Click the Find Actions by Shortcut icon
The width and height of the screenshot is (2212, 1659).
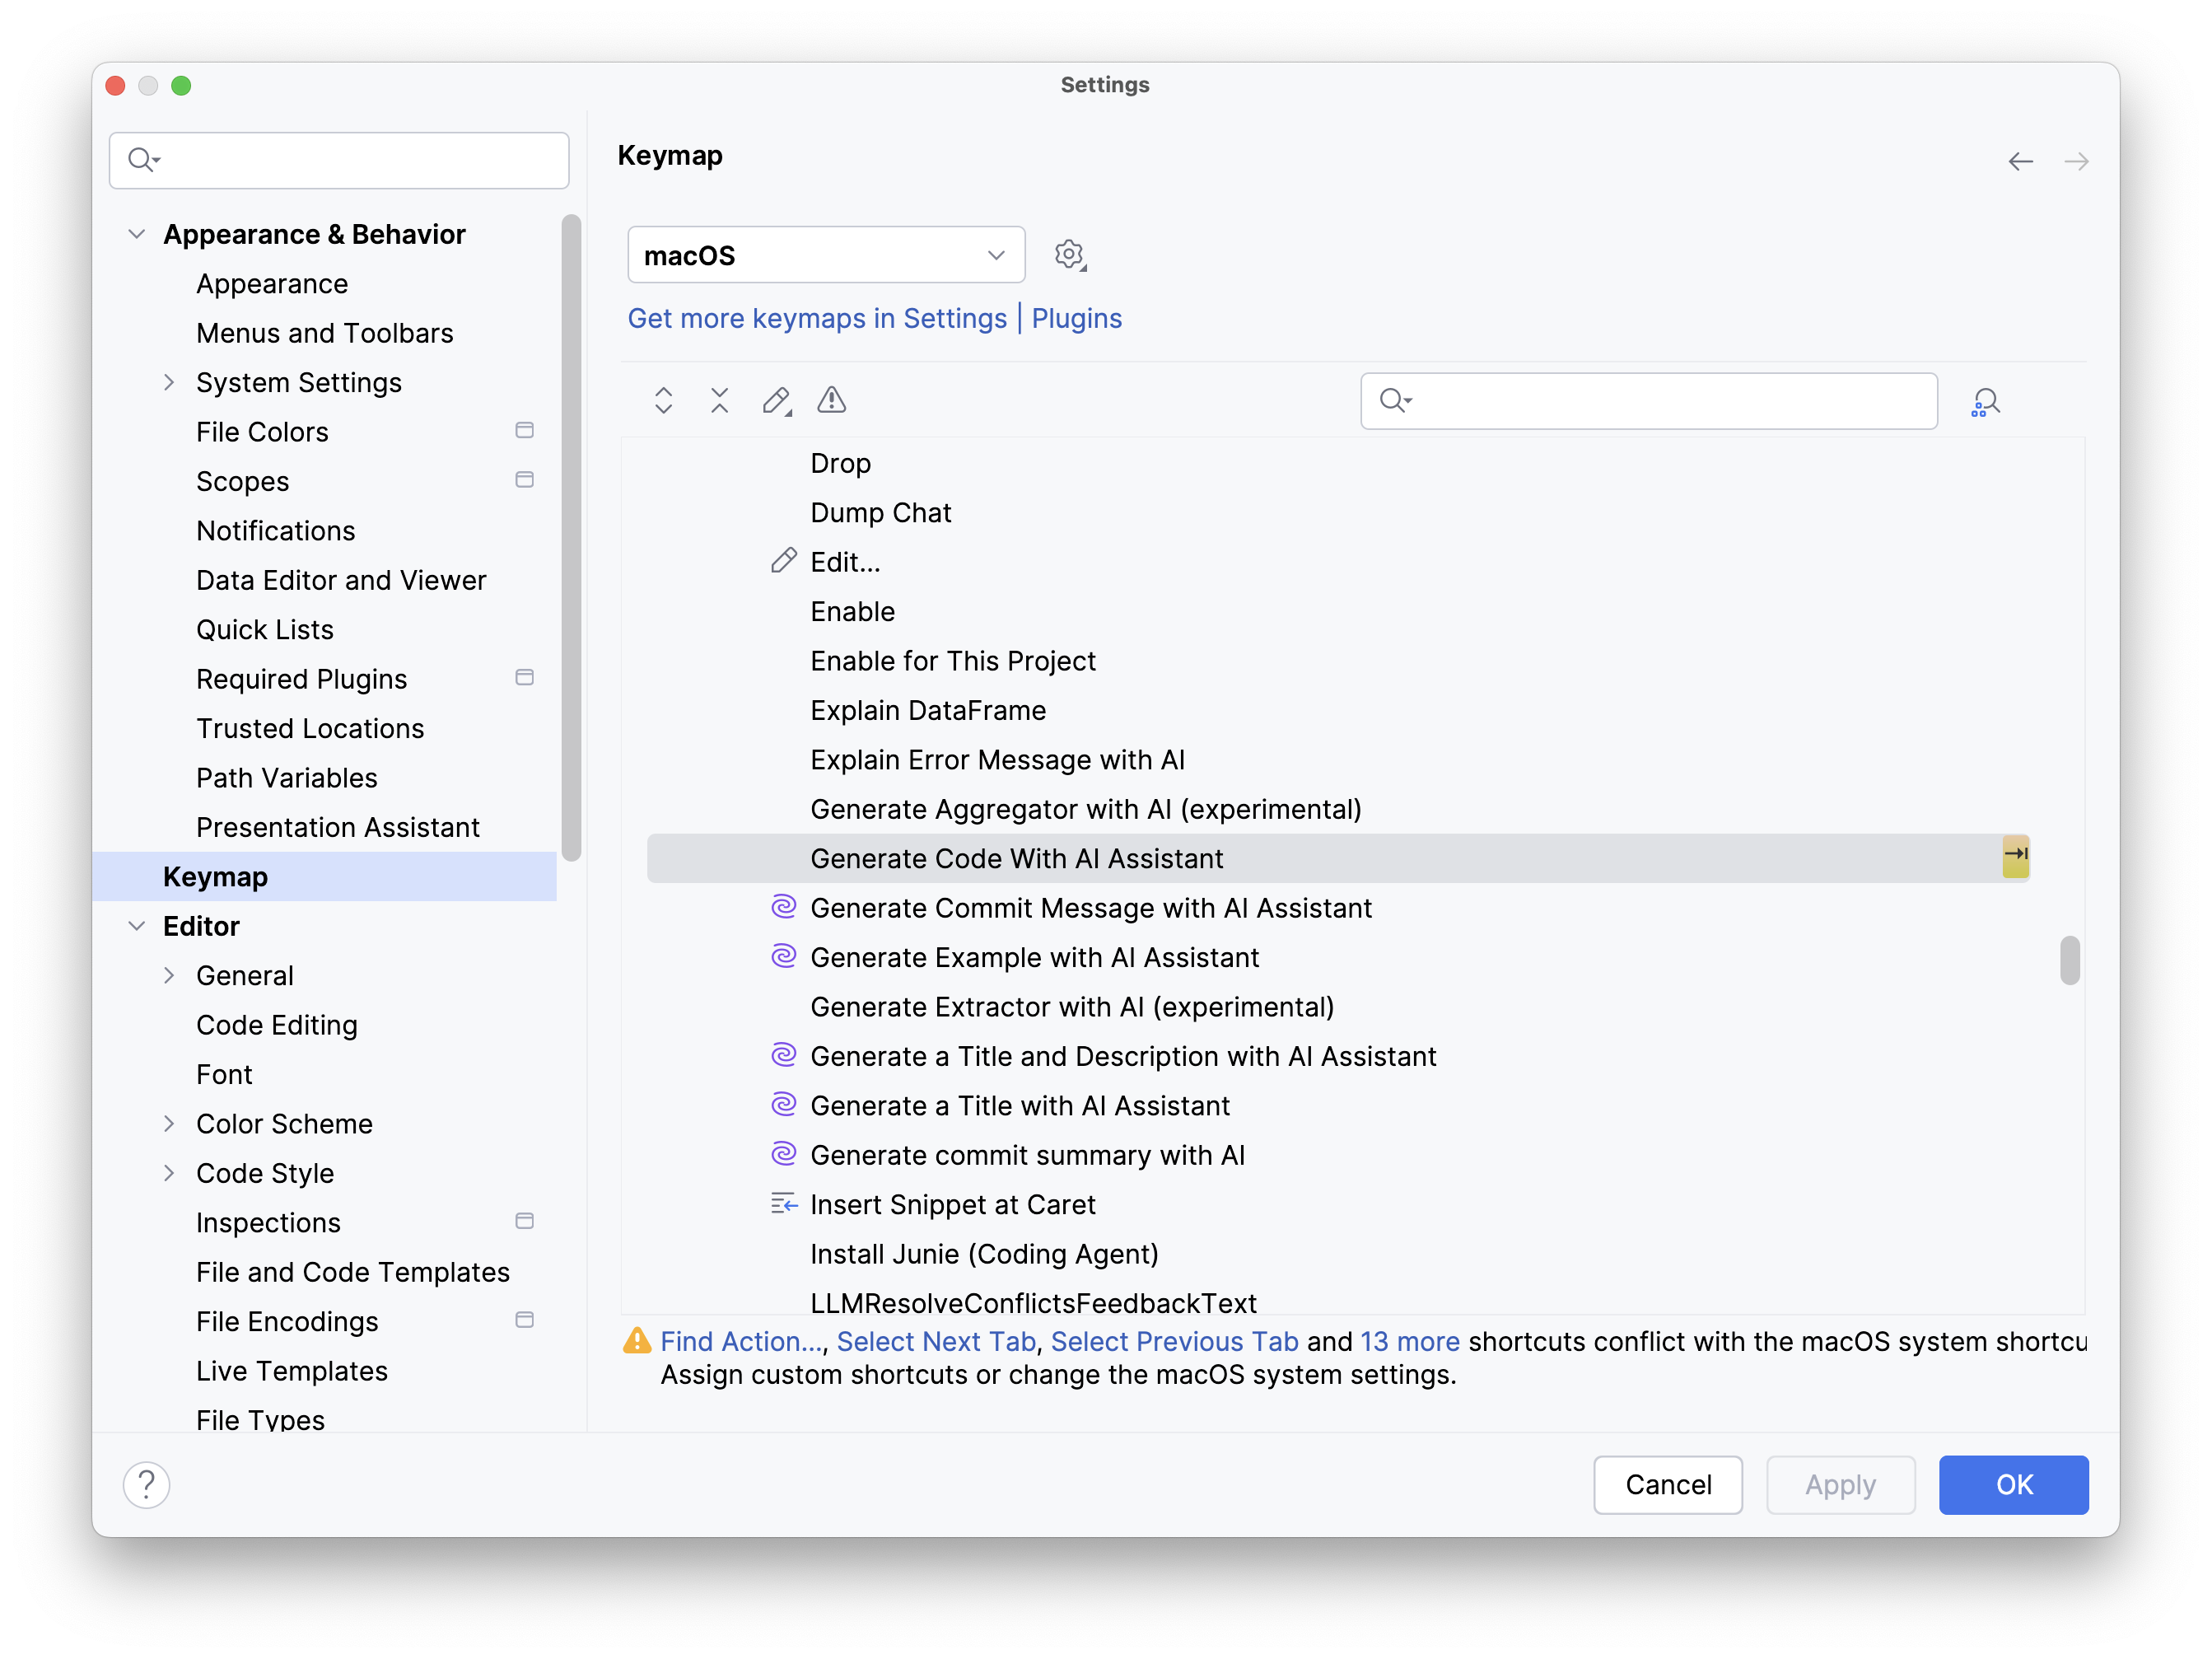pyautogui.click(x=1985, y=402)
